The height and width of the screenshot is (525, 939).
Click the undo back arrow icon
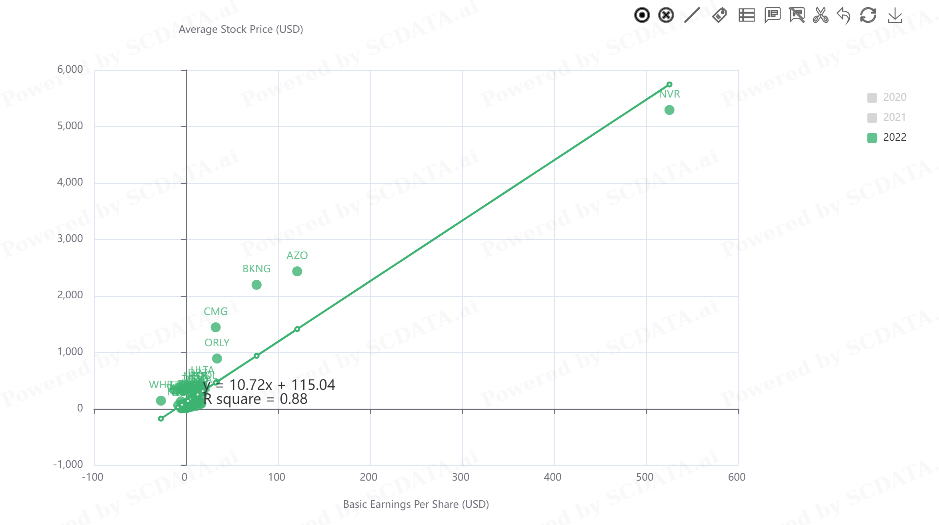(844, 15)
